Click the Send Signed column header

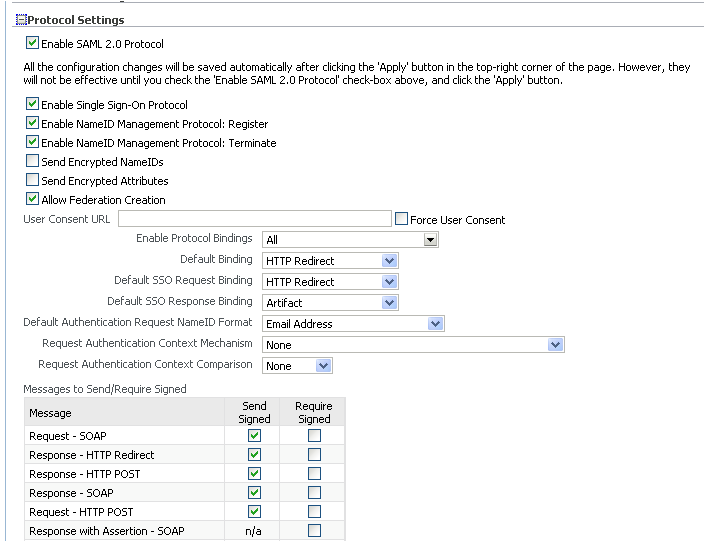[x=254, y=413]
